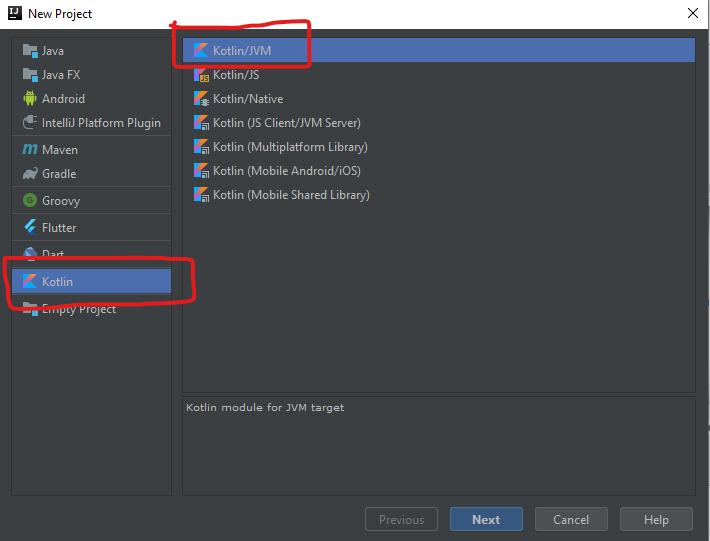Select Groovy project type

[x=91, y=200]
